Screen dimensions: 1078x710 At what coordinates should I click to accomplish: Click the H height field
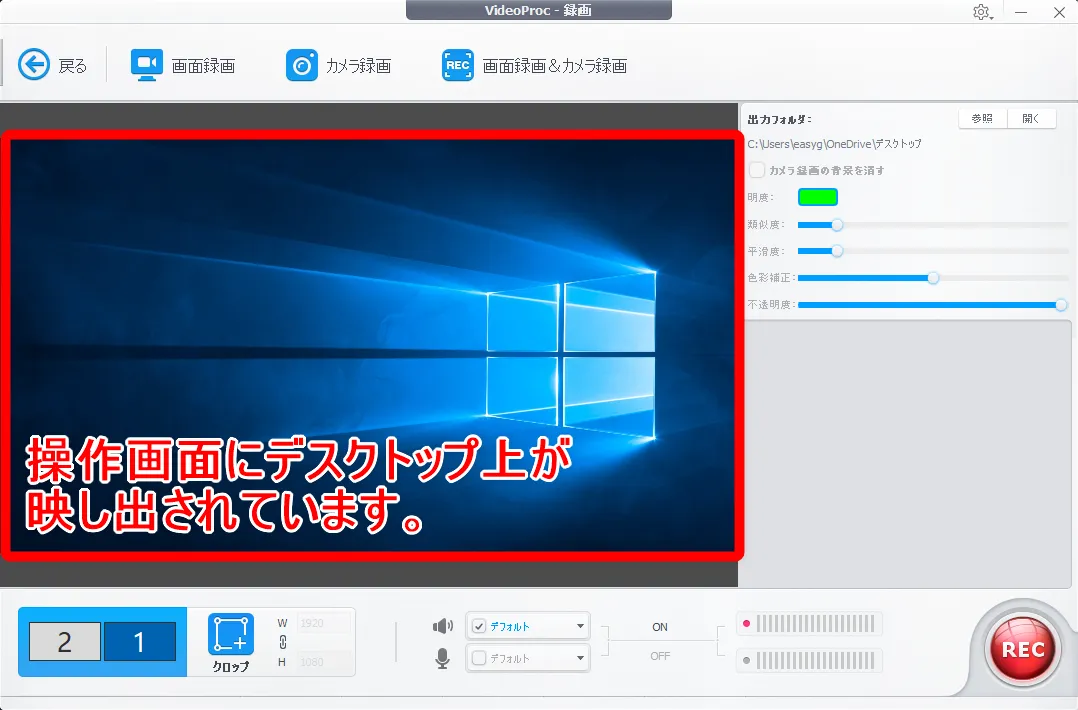[324, 662]
